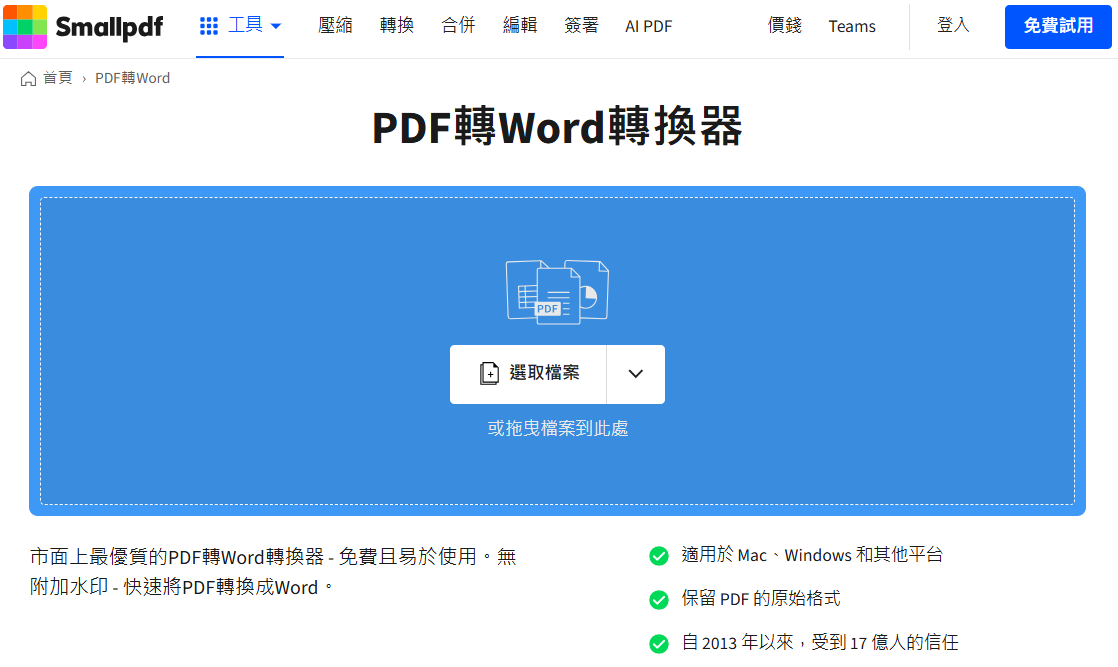1118x667 pixels.
Task: Click the PDF documents illustration in upload area
Action: pyautogui.click(x=557, y=291)
